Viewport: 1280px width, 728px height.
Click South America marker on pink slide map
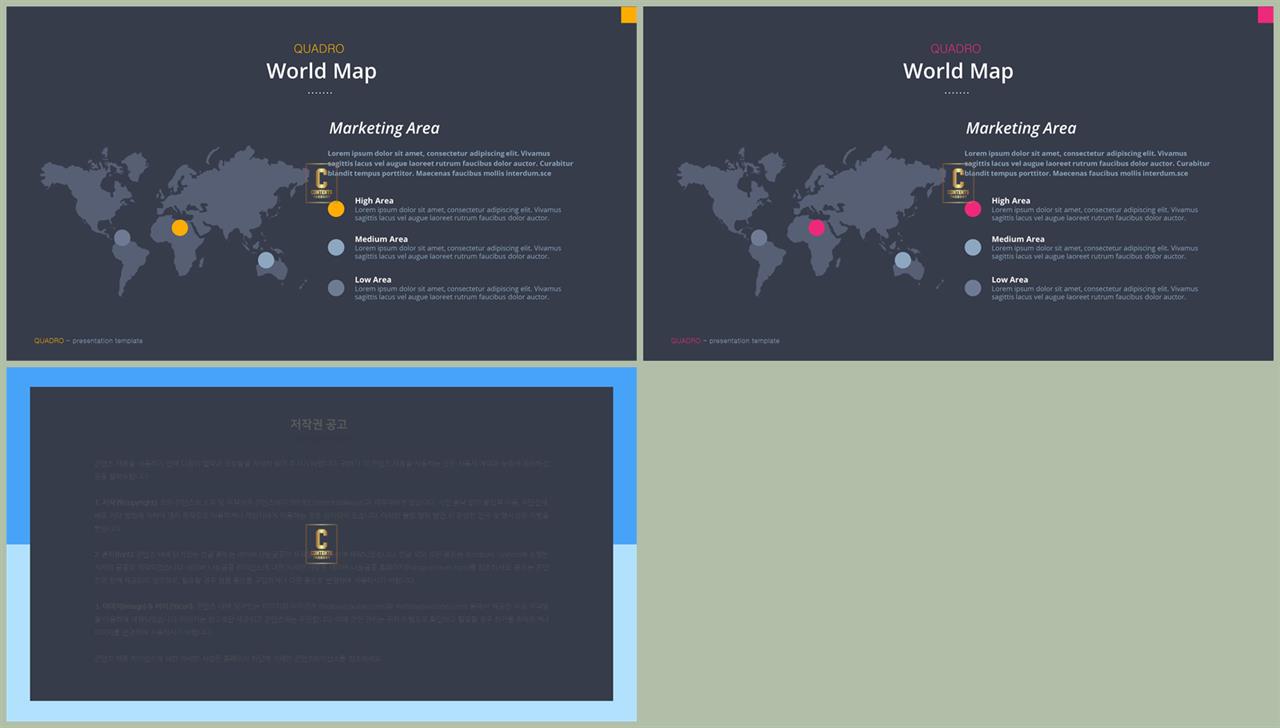click(x=759, y=238)
